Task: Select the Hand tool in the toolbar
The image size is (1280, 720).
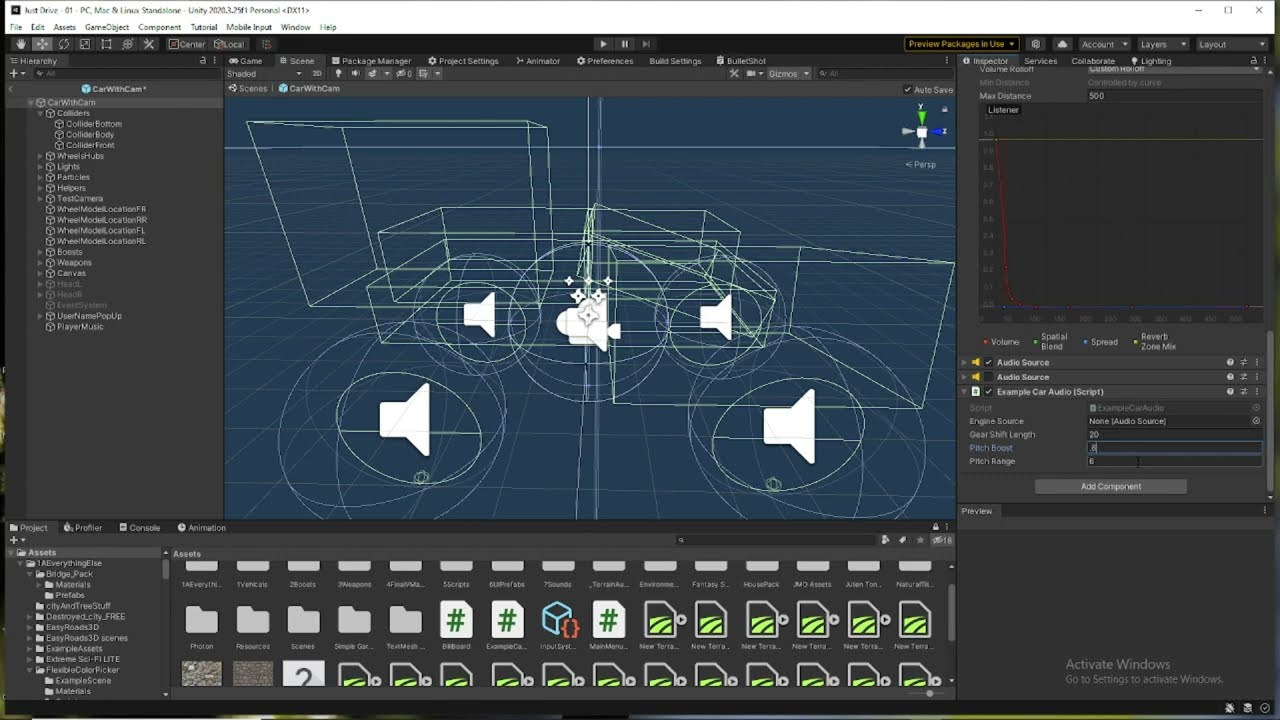Action: pos(21,44)
